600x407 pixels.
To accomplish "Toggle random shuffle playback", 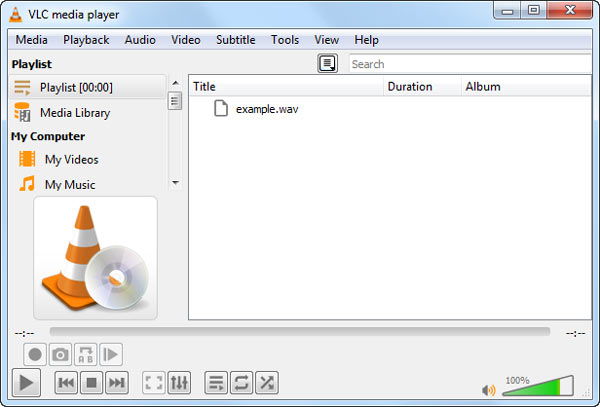I will 267,382.
